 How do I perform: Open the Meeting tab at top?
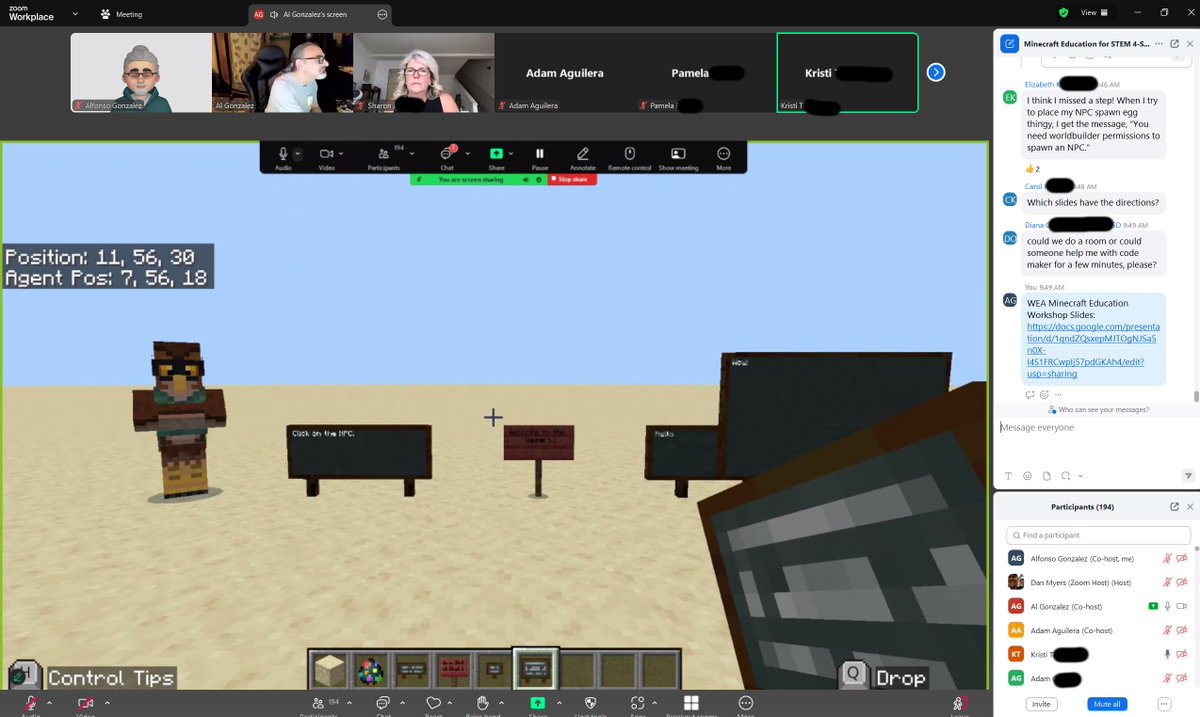click(x=121, y=14)
